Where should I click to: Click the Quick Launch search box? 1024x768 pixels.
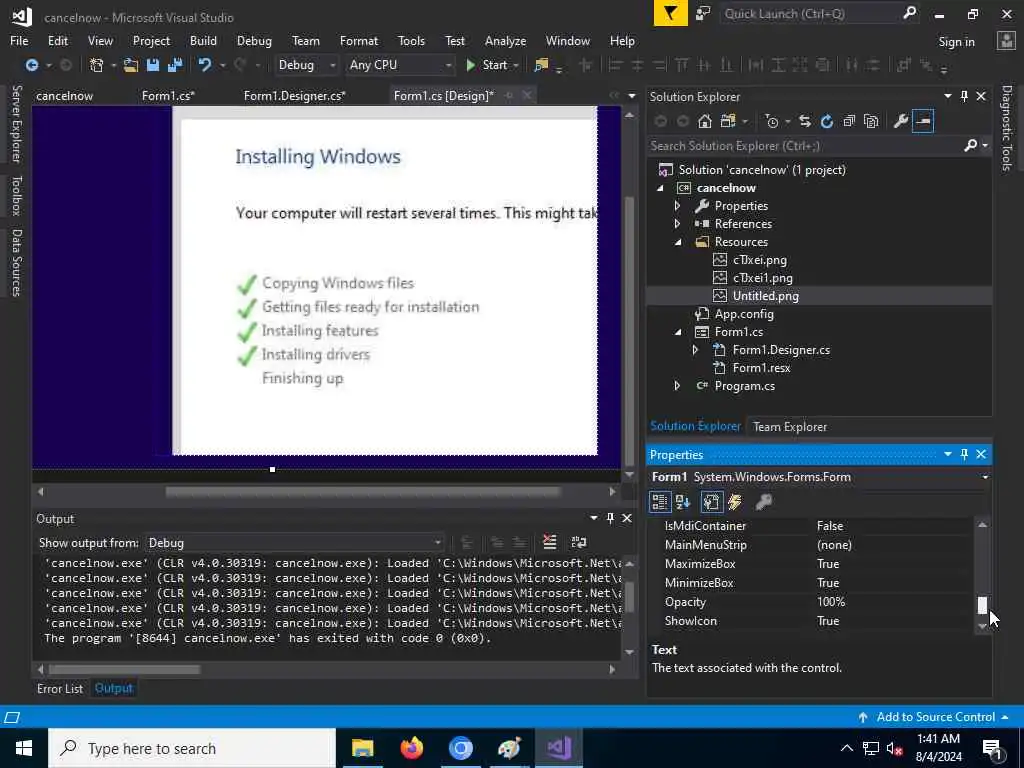(809, 14)
